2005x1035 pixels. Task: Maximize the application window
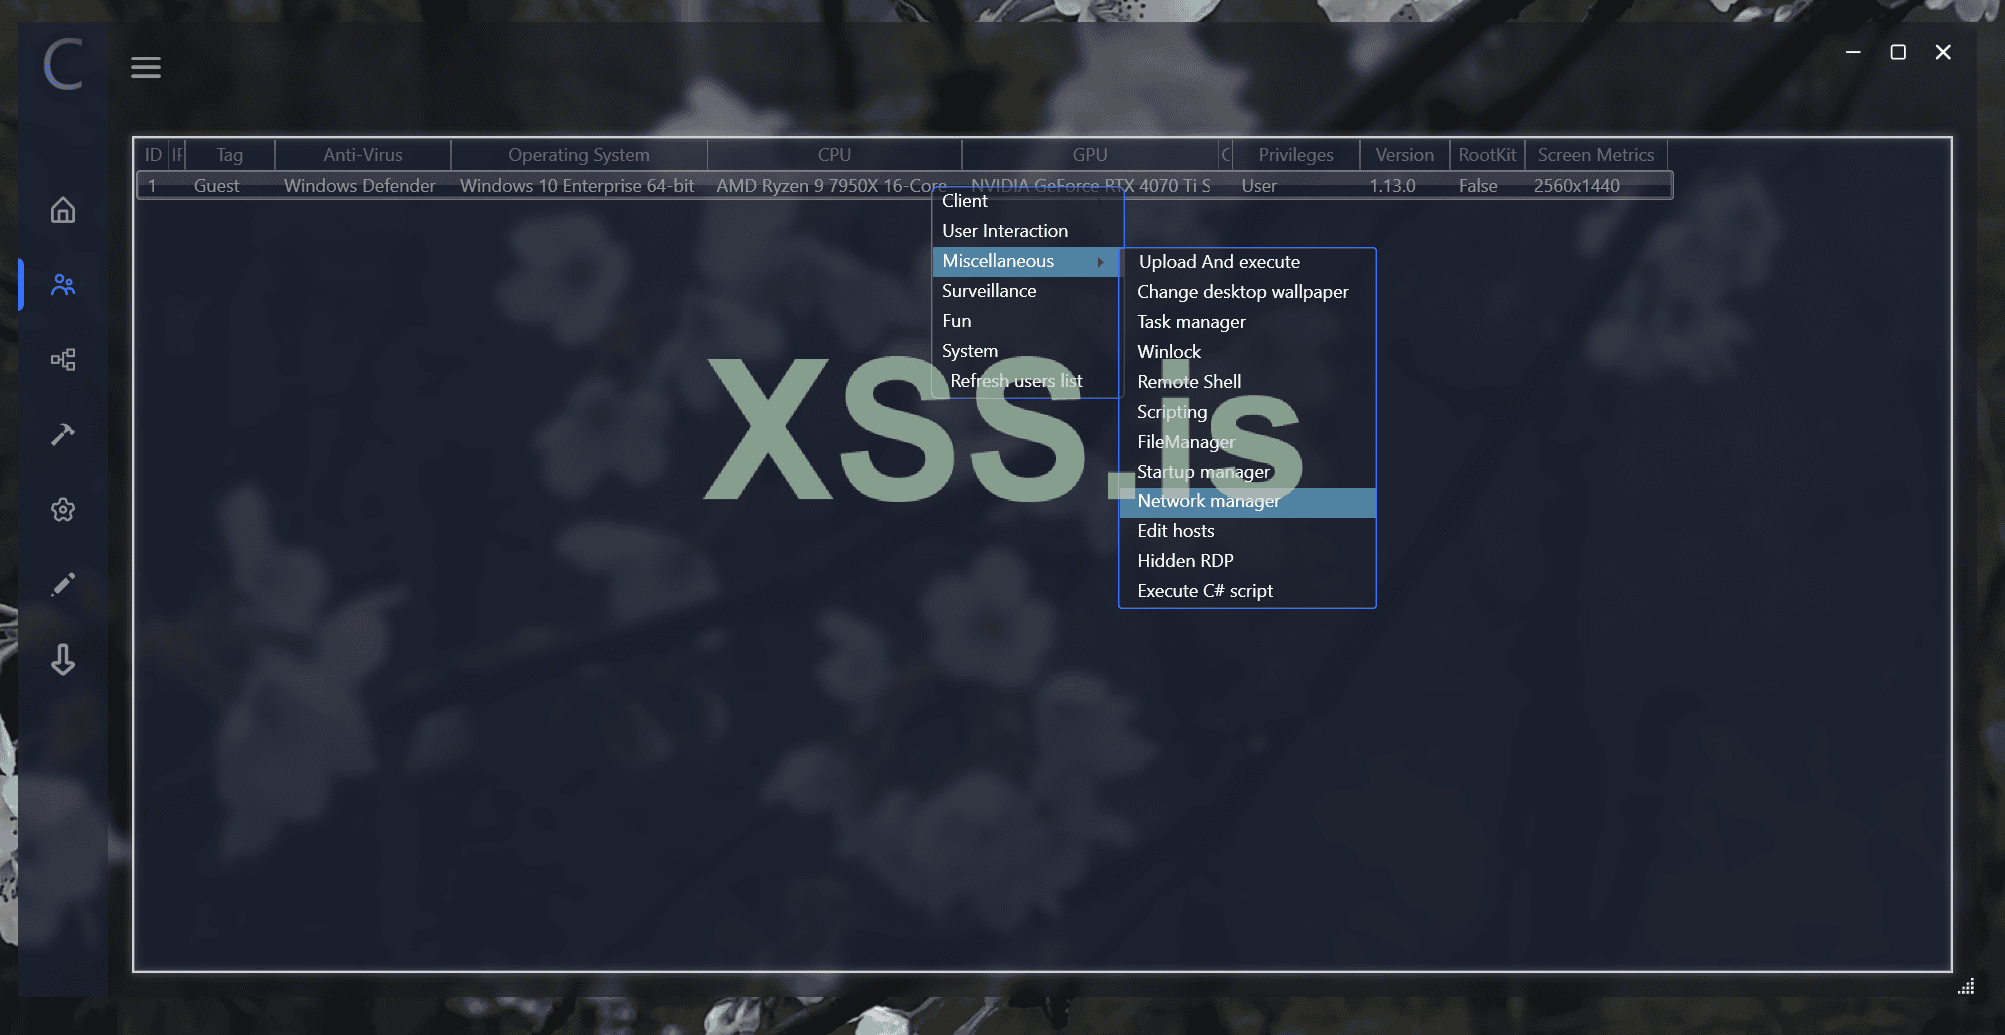pyautogui.click(x=1898, y=52)
